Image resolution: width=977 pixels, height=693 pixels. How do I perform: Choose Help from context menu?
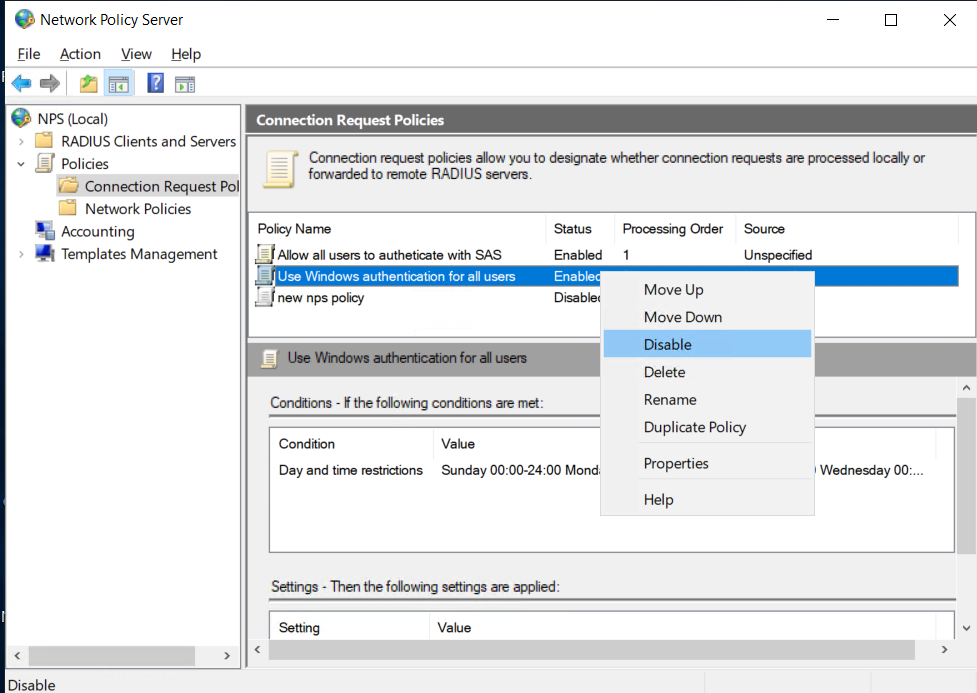pos(707,499)
